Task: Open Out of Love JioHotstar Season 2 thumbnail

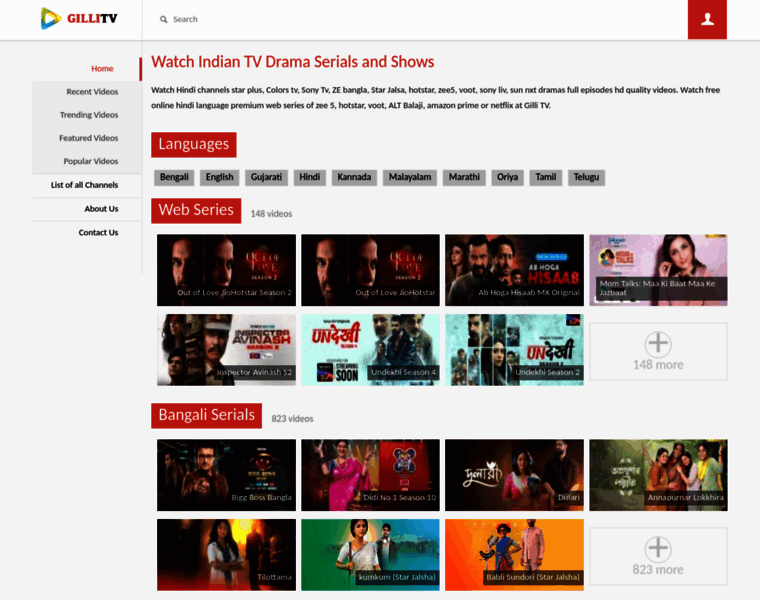Action: pos(226,270)
